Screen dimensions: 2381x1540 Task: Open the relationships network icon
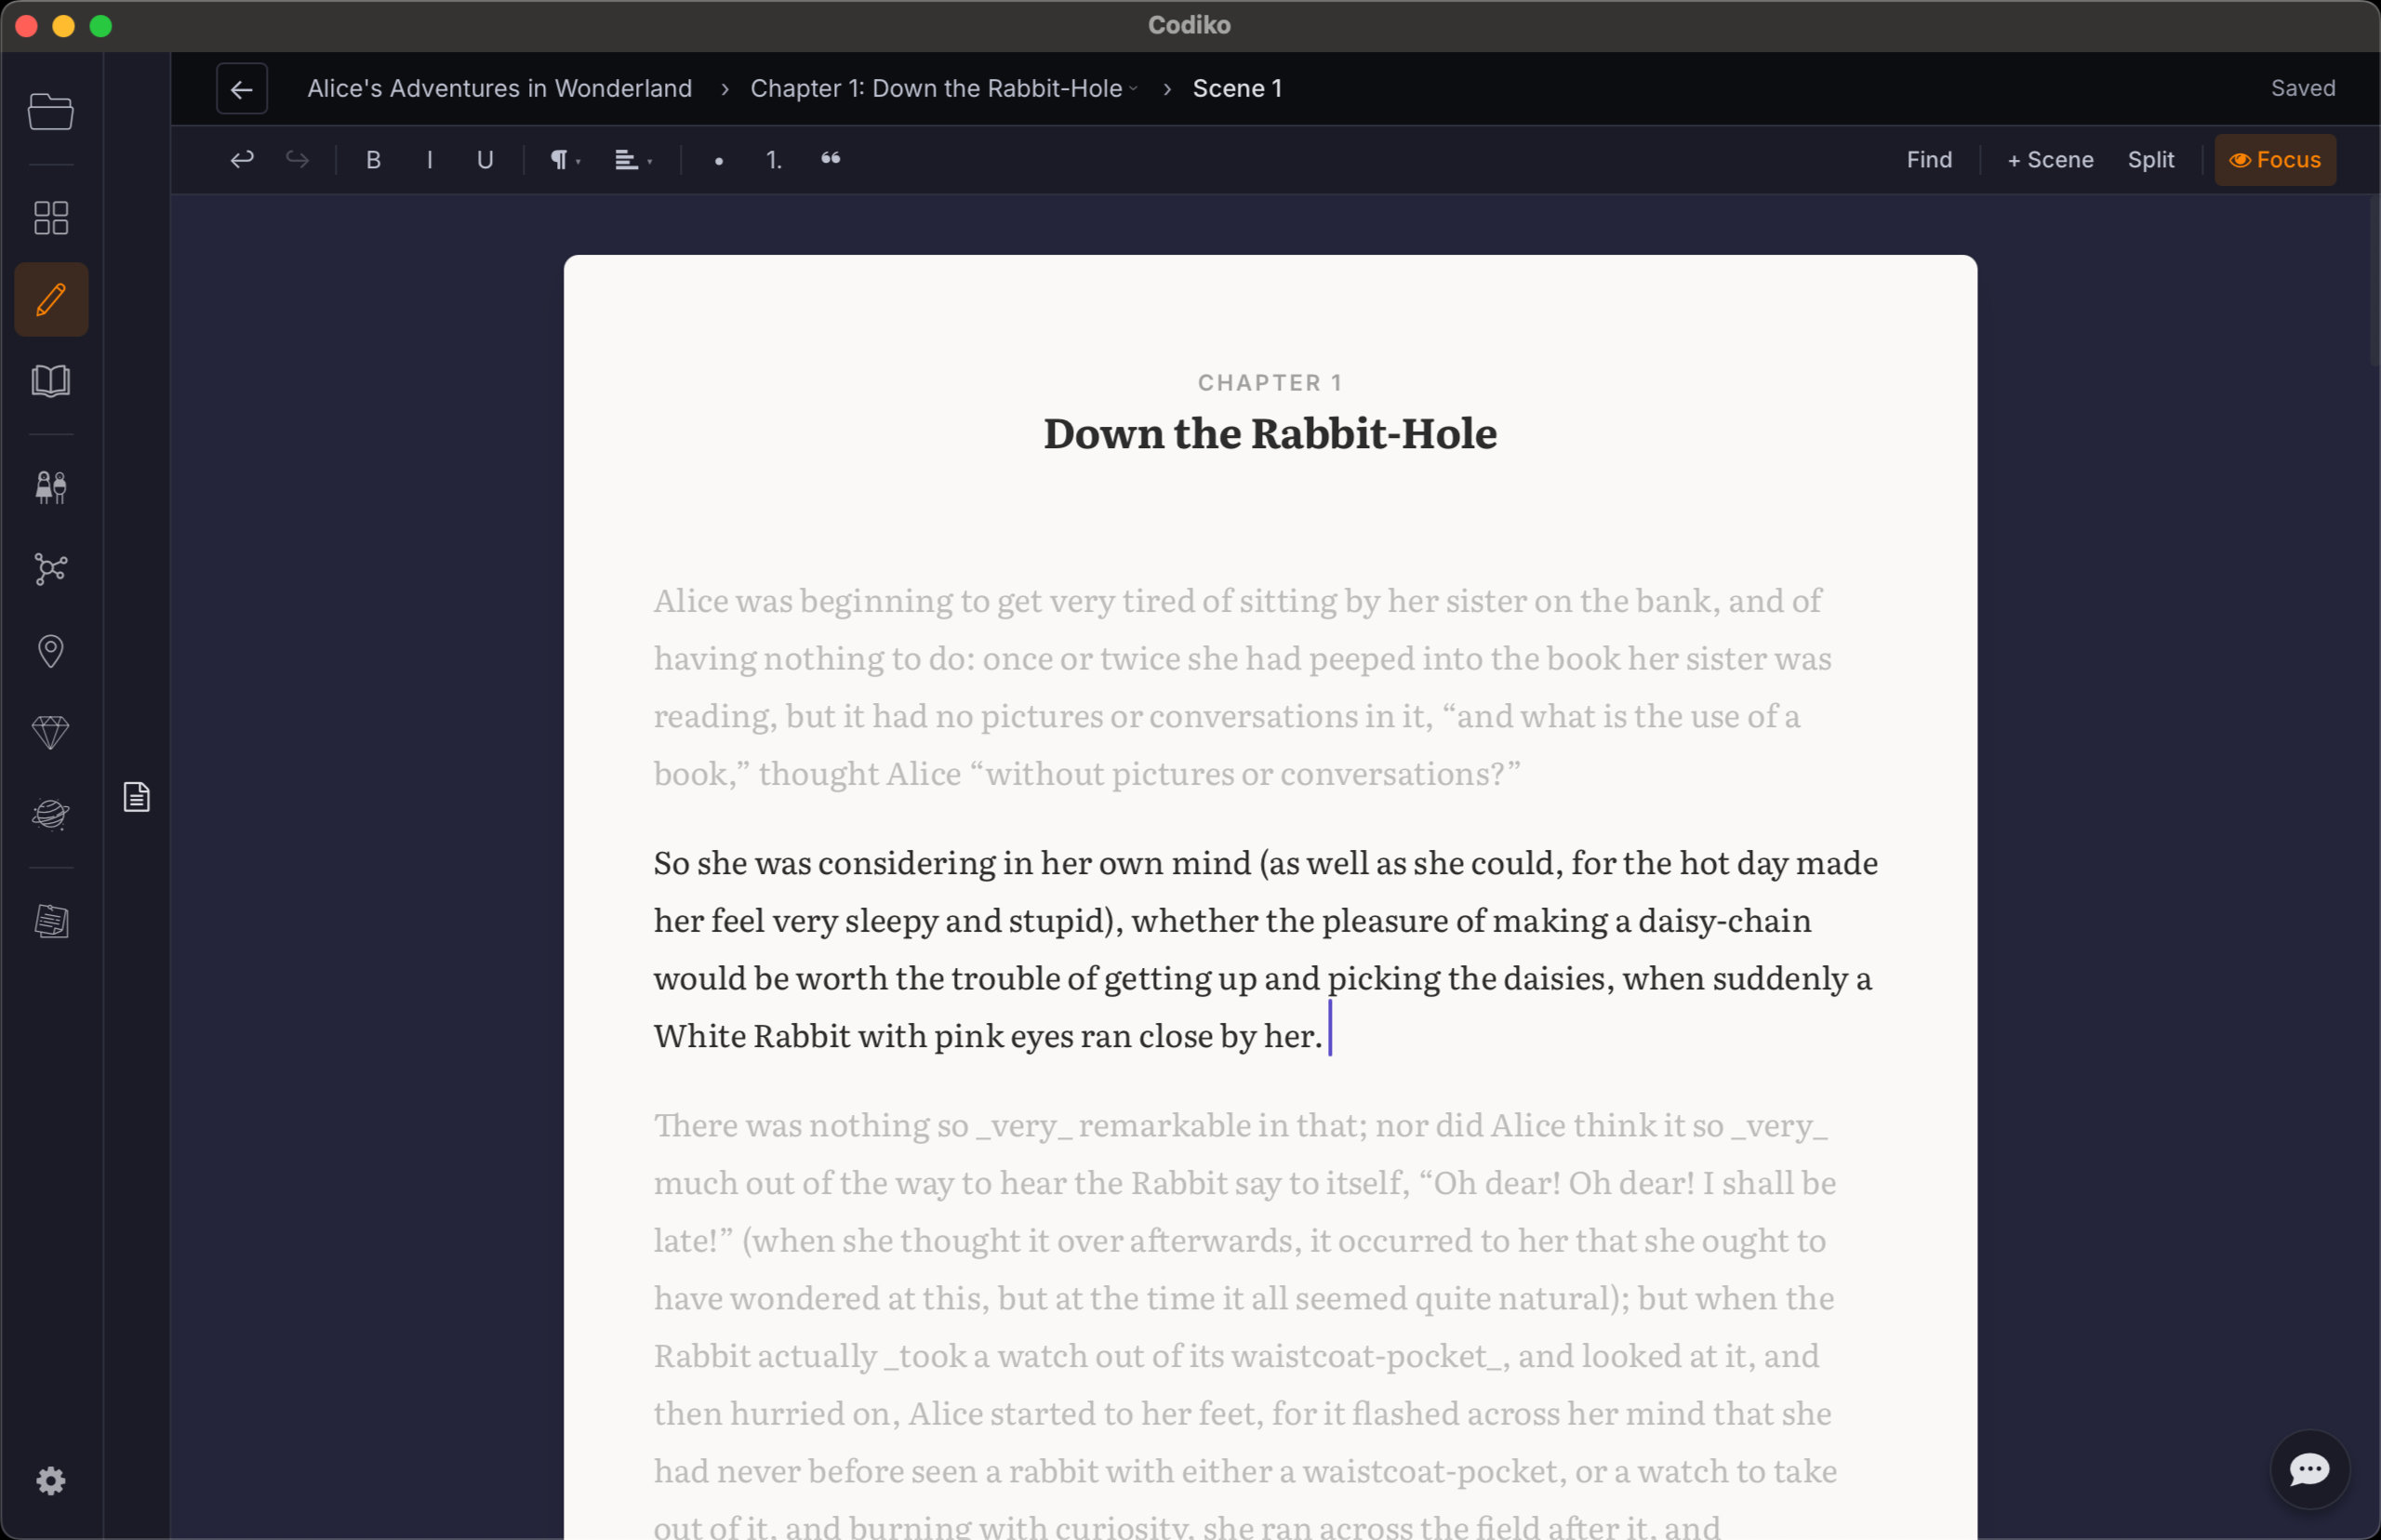click(51, 569)
